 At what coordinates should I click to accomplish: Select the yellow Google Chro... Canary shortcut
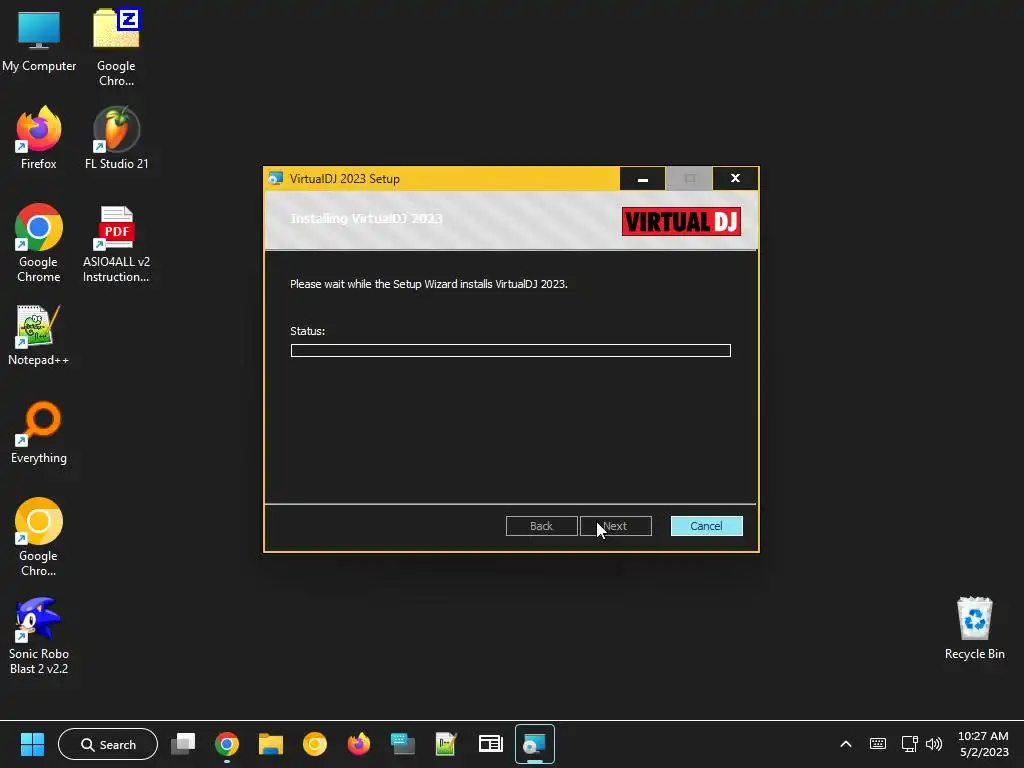[39, 537]
